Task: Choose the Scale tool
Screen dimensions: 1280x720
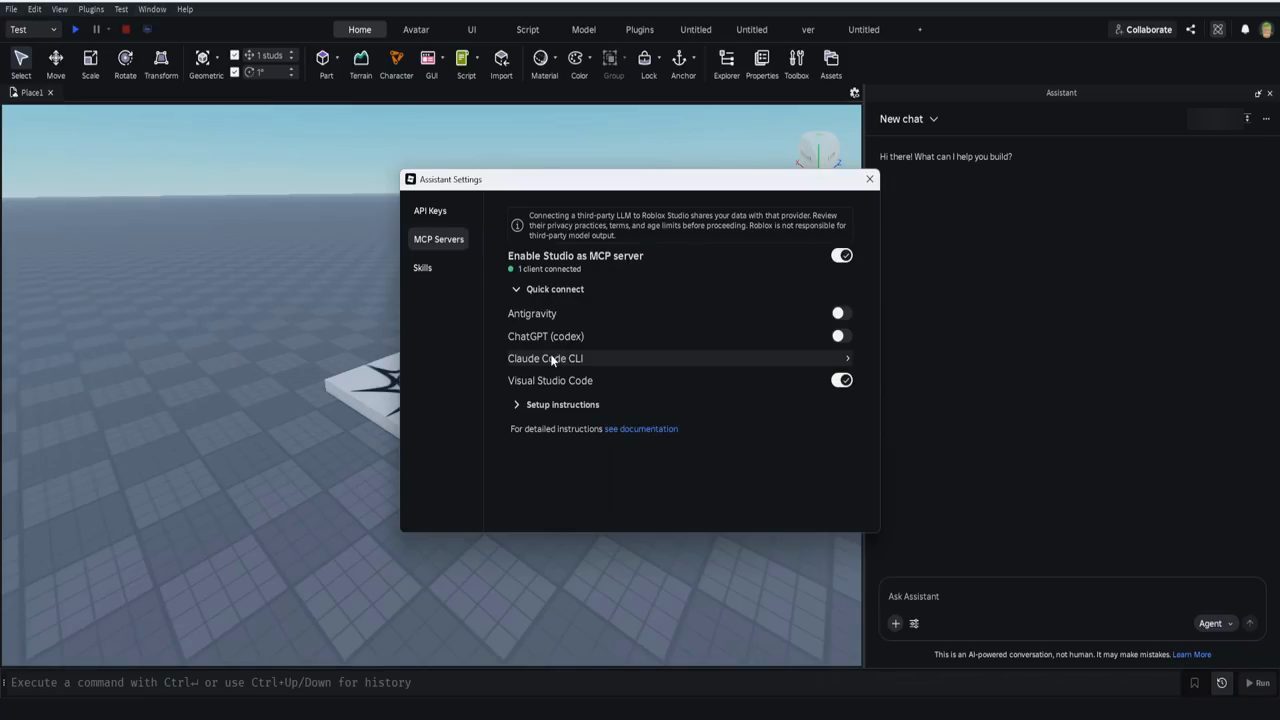Action: coord(90,64)
